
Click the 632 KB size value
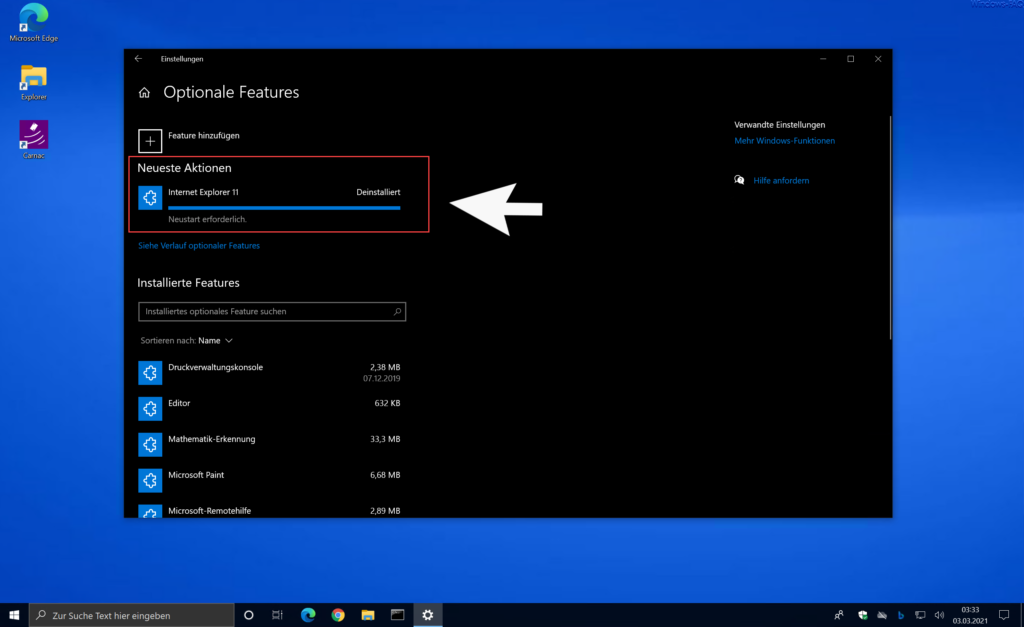pos(387,404)
